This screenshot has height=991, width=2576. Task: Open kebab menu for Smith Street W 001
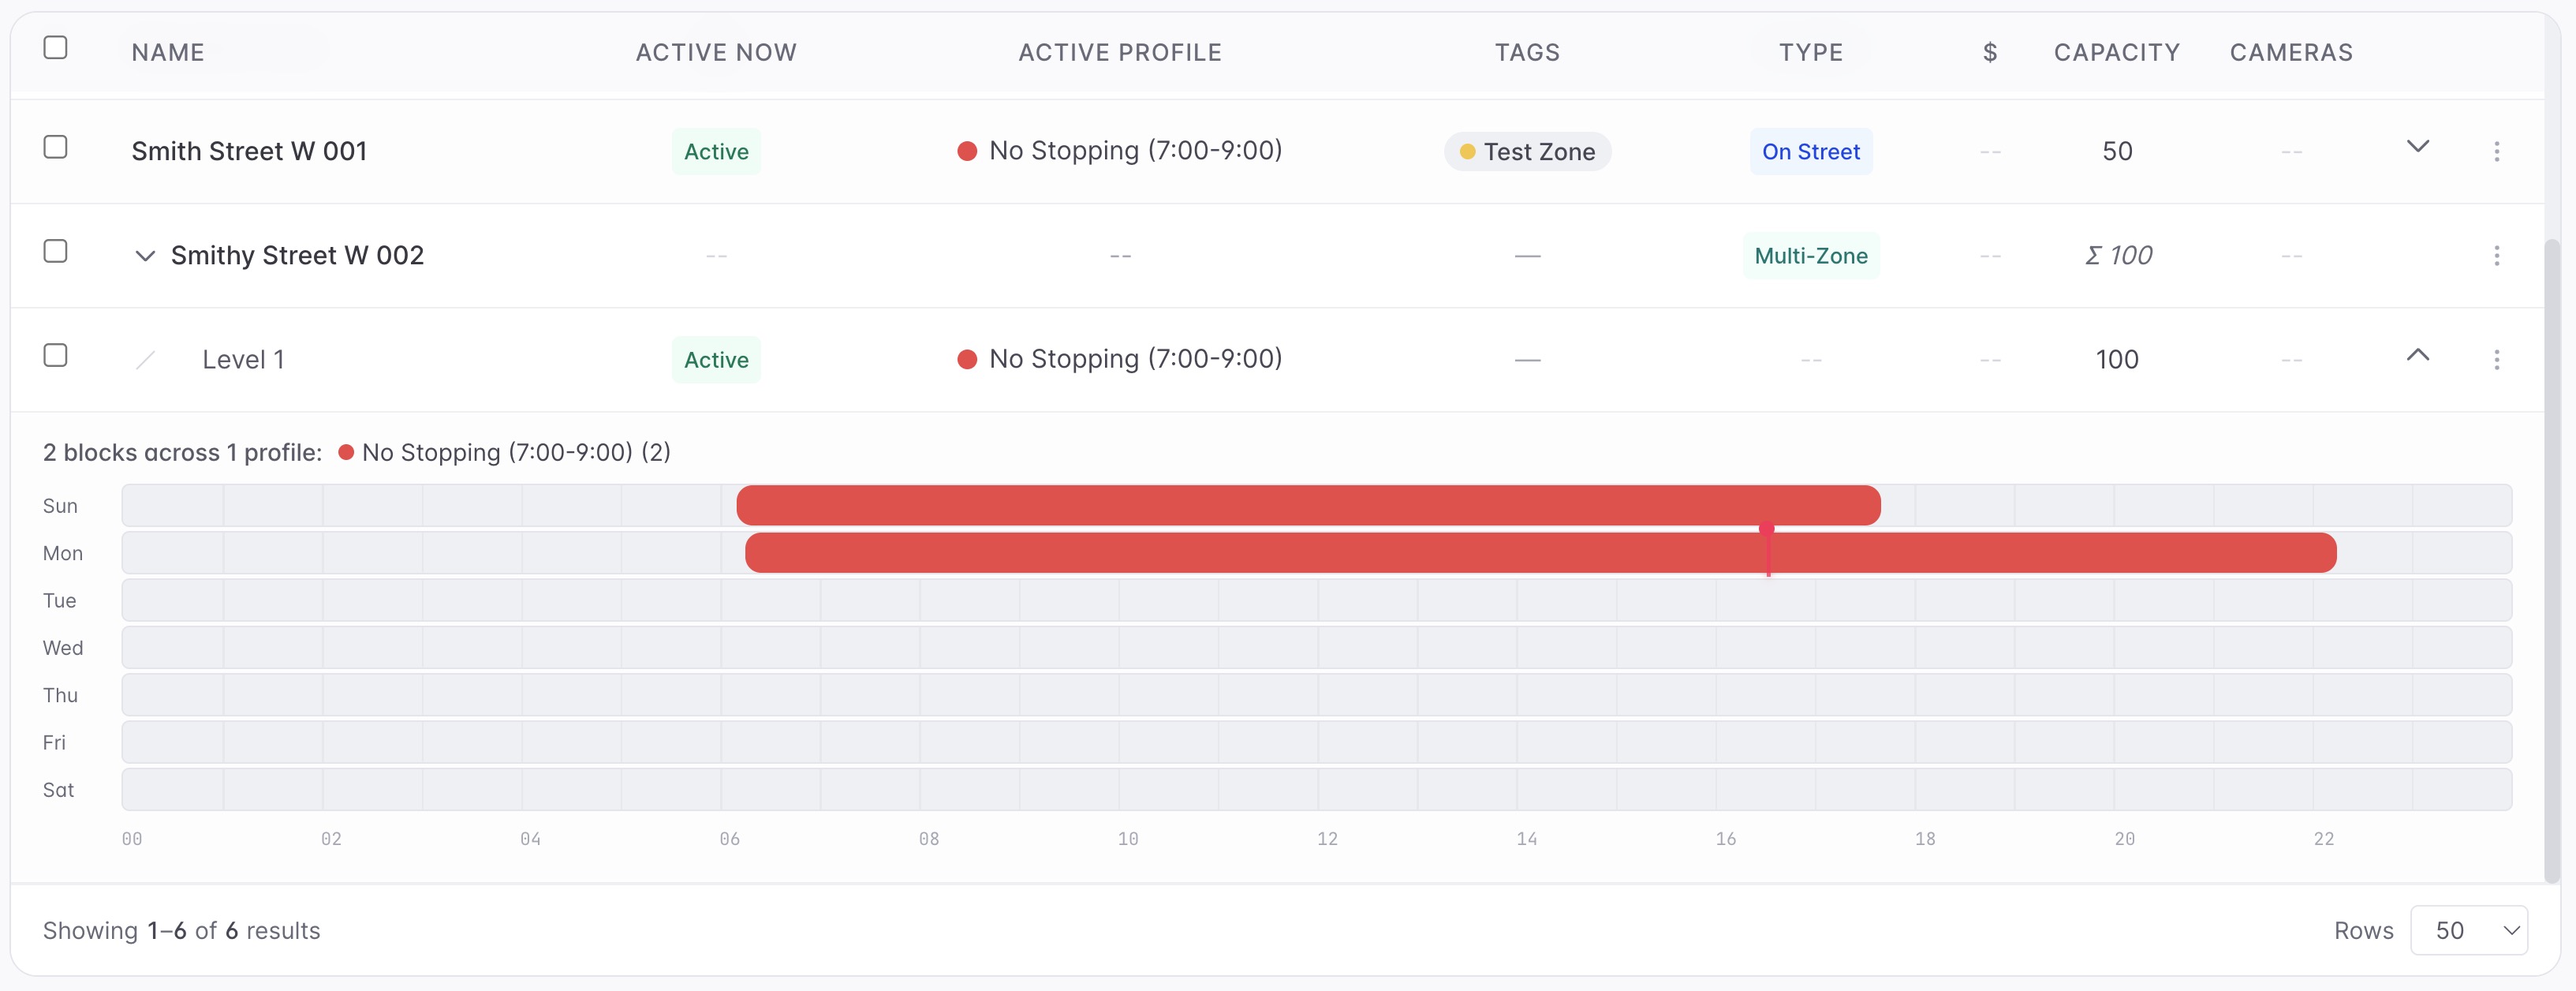pos(2496,151)
